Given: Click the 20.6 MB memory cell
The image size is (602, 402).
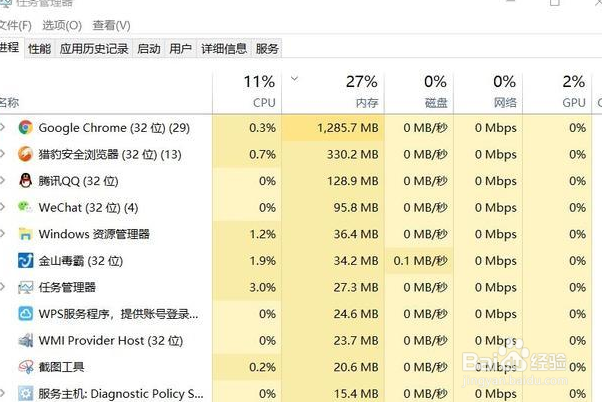Looking at the screenshot, I should point(333,367).
